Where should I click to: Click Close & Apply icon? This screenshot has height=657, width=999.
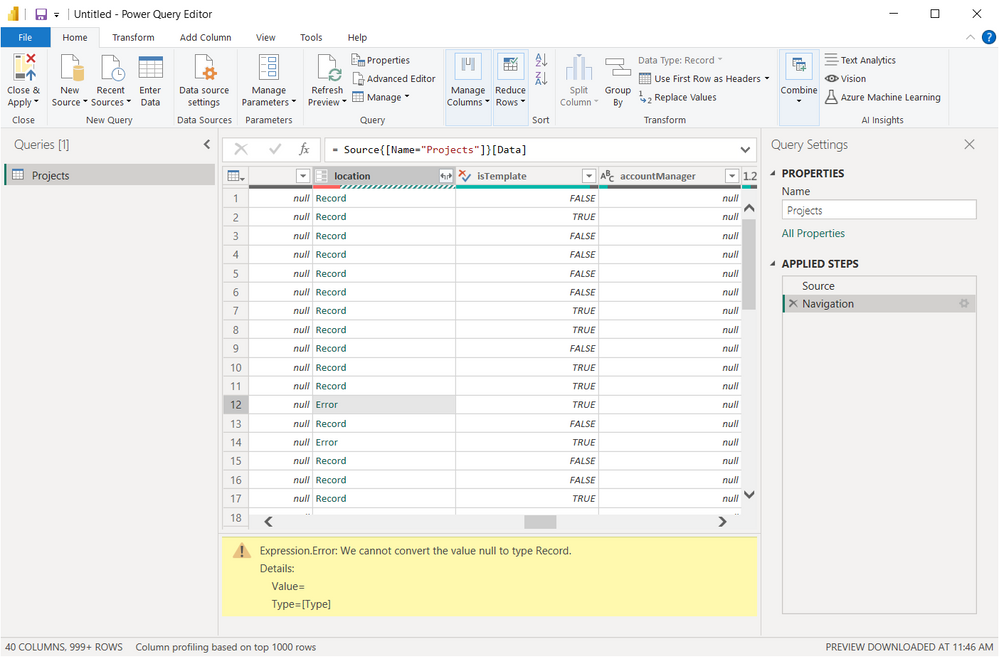coord(24,68)
